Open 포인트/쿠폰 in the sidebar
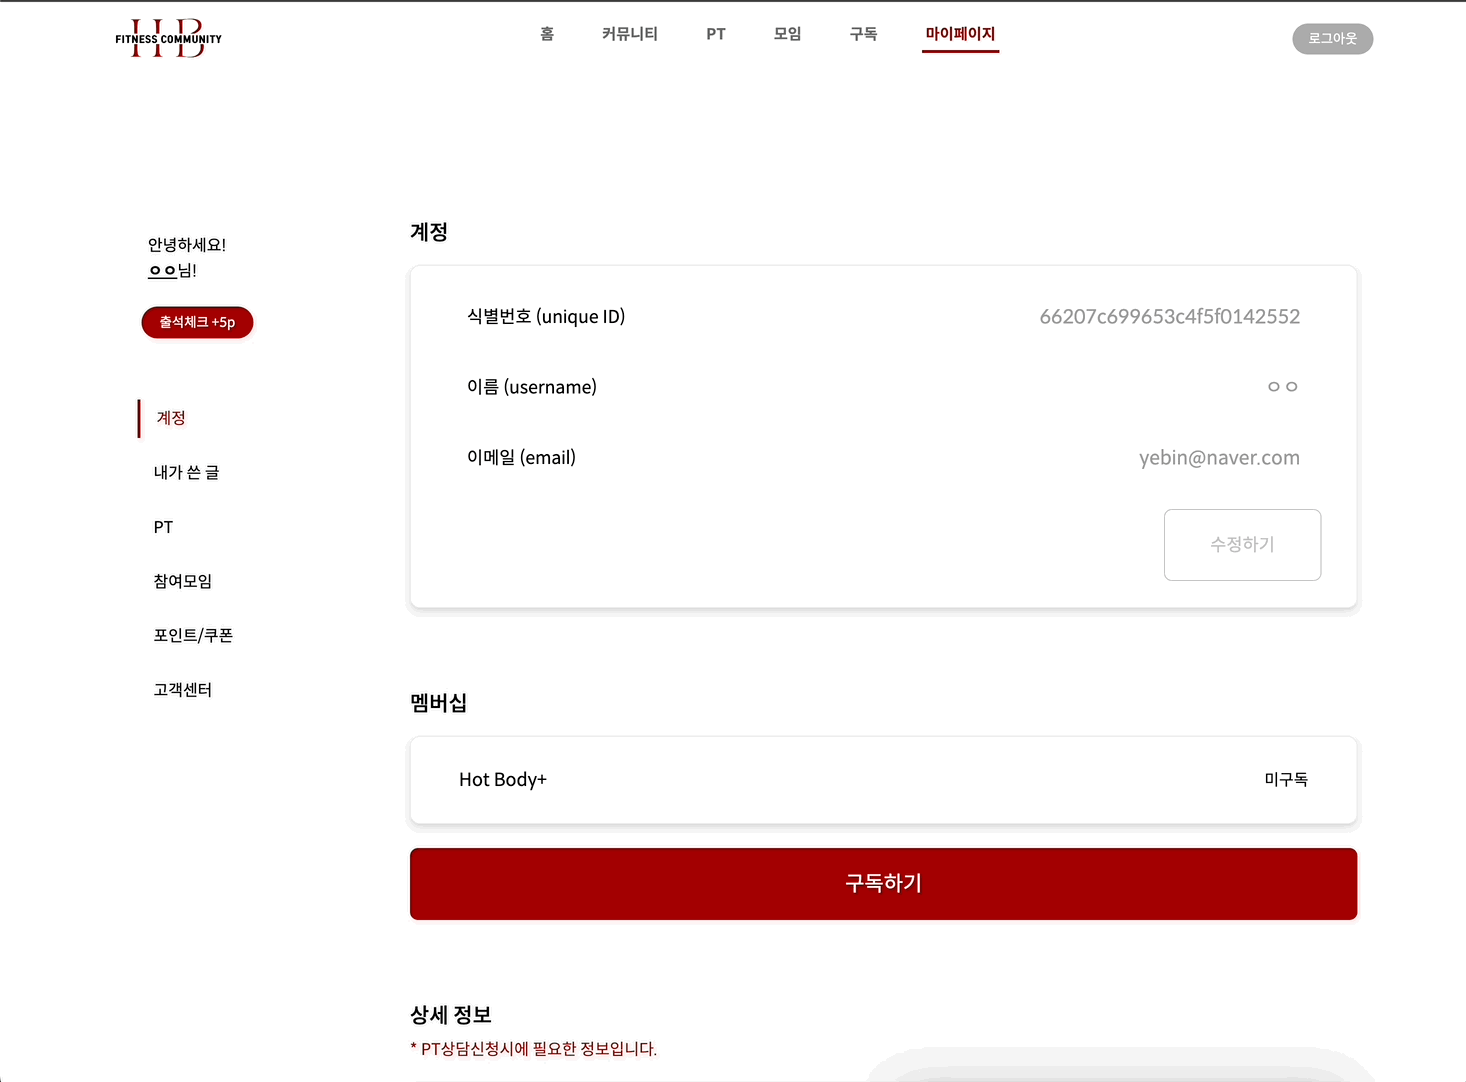This screenshot has height=1082, width=1466. pos(193,635)
